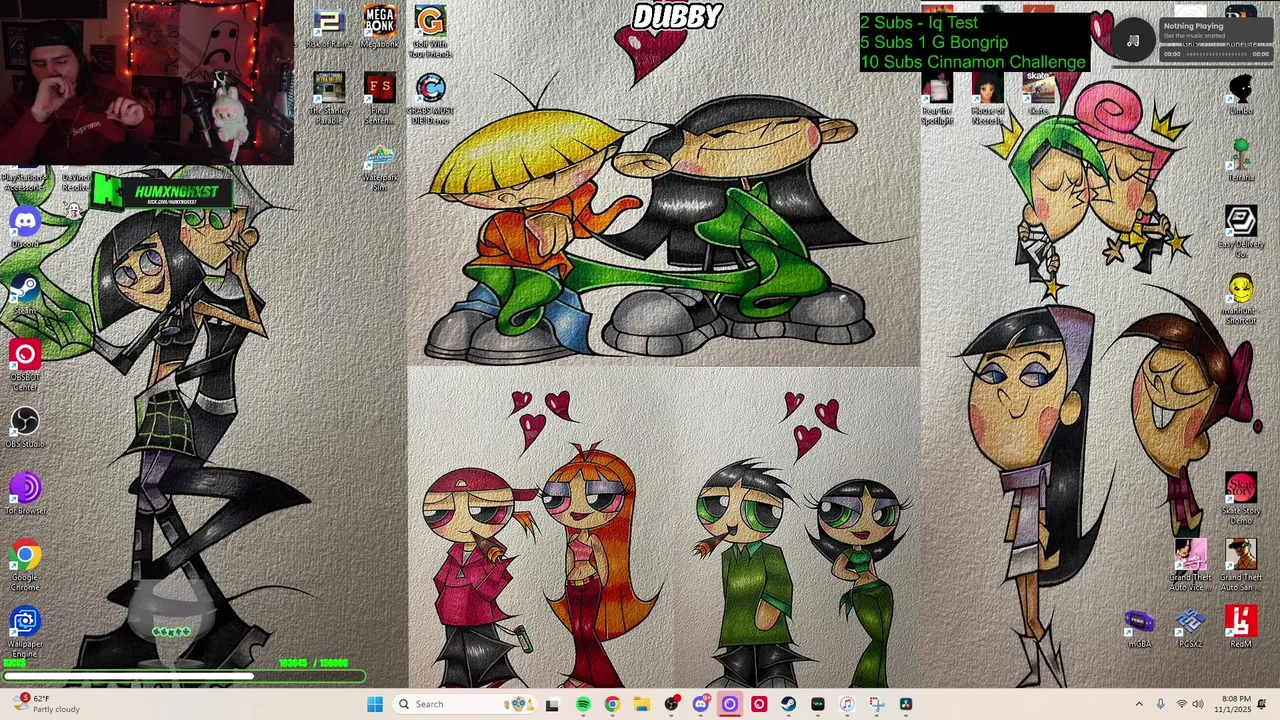Expand the system tray hidden icons chevron
This screenshot has height=720, width=1280.
click(x=1138, y=704)
